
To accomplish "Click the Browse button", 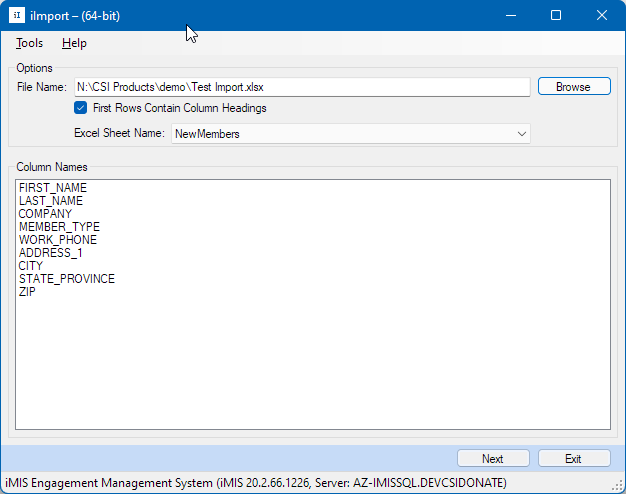I will click(x=573, y=87).
